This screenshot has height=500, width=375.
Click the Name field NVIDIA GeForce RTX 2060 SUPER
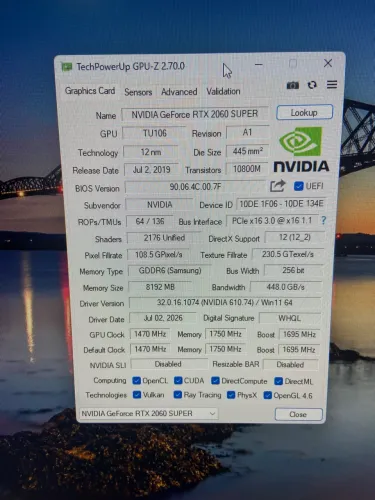195,114
